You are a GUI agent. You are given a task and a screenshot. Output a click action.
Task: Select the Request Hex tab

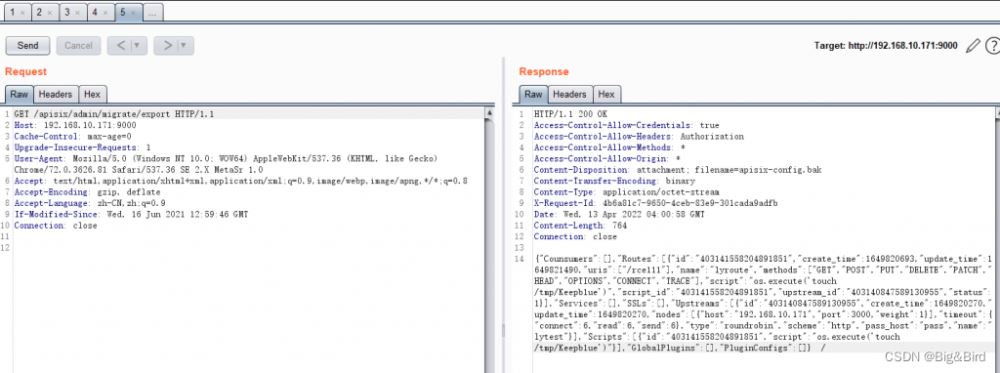92,94
